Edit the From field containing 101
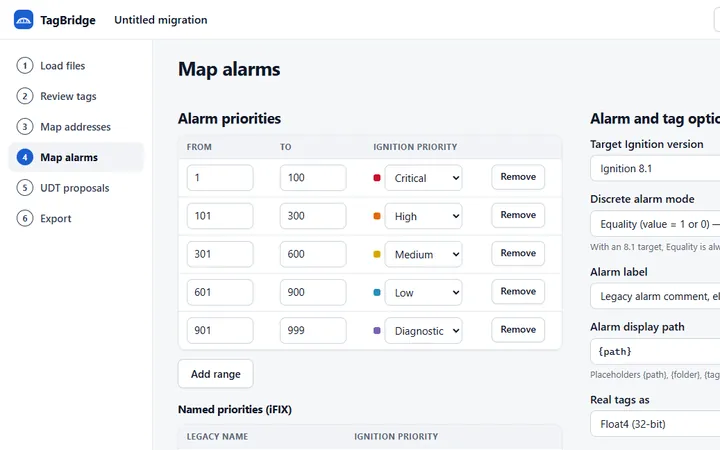720x450 pixels. coord(220,216)
